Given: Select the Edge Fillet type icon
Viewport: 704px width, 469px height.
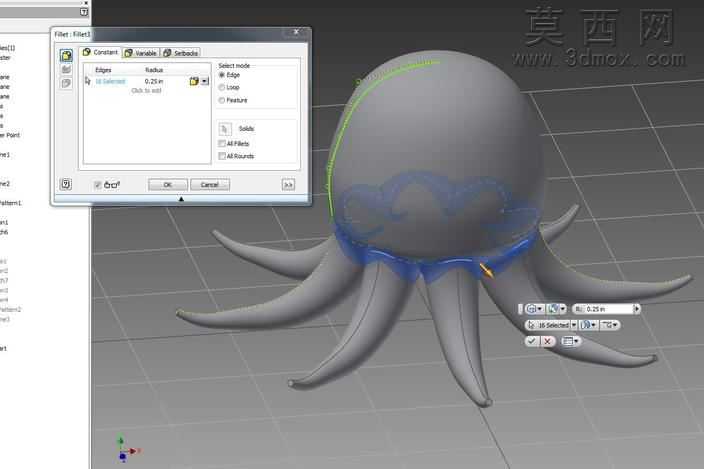Looking at the screenshot, I should pyautogui.click(x=66, y=56).
